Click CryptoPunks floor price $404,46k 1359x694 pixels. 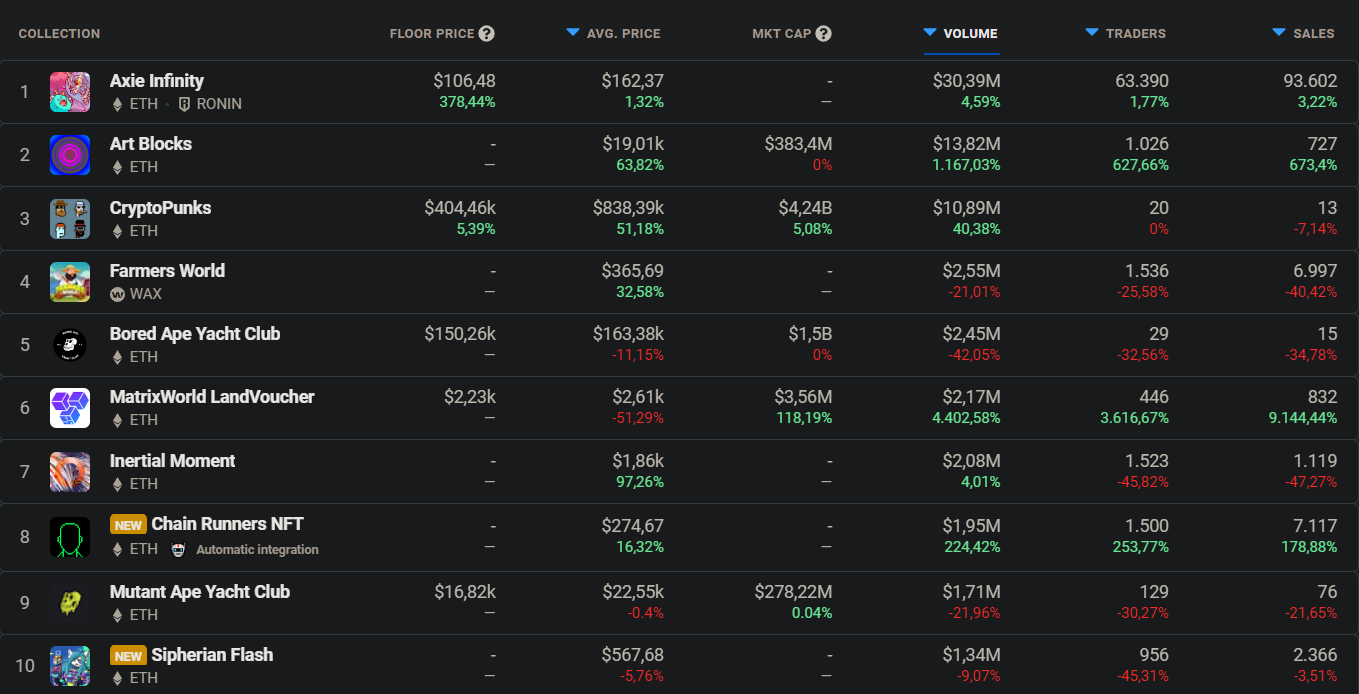coord(460,208)
